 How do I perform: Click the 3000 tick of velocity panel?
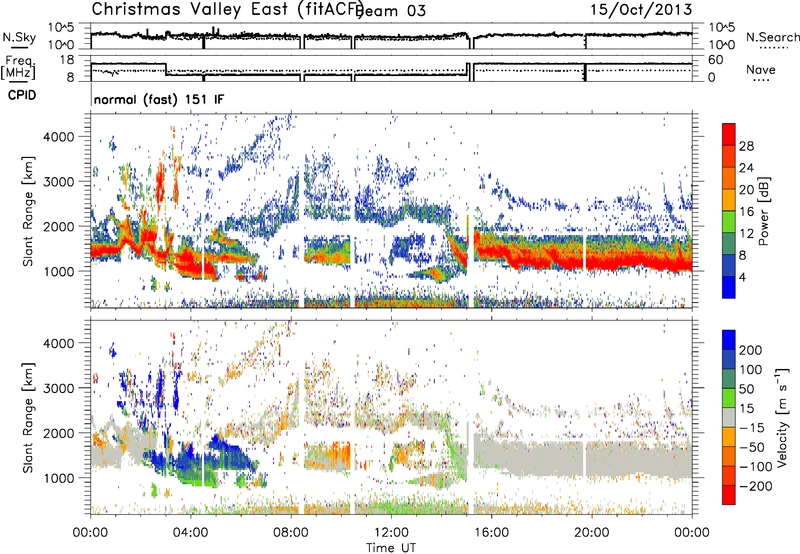pos(58,388)
